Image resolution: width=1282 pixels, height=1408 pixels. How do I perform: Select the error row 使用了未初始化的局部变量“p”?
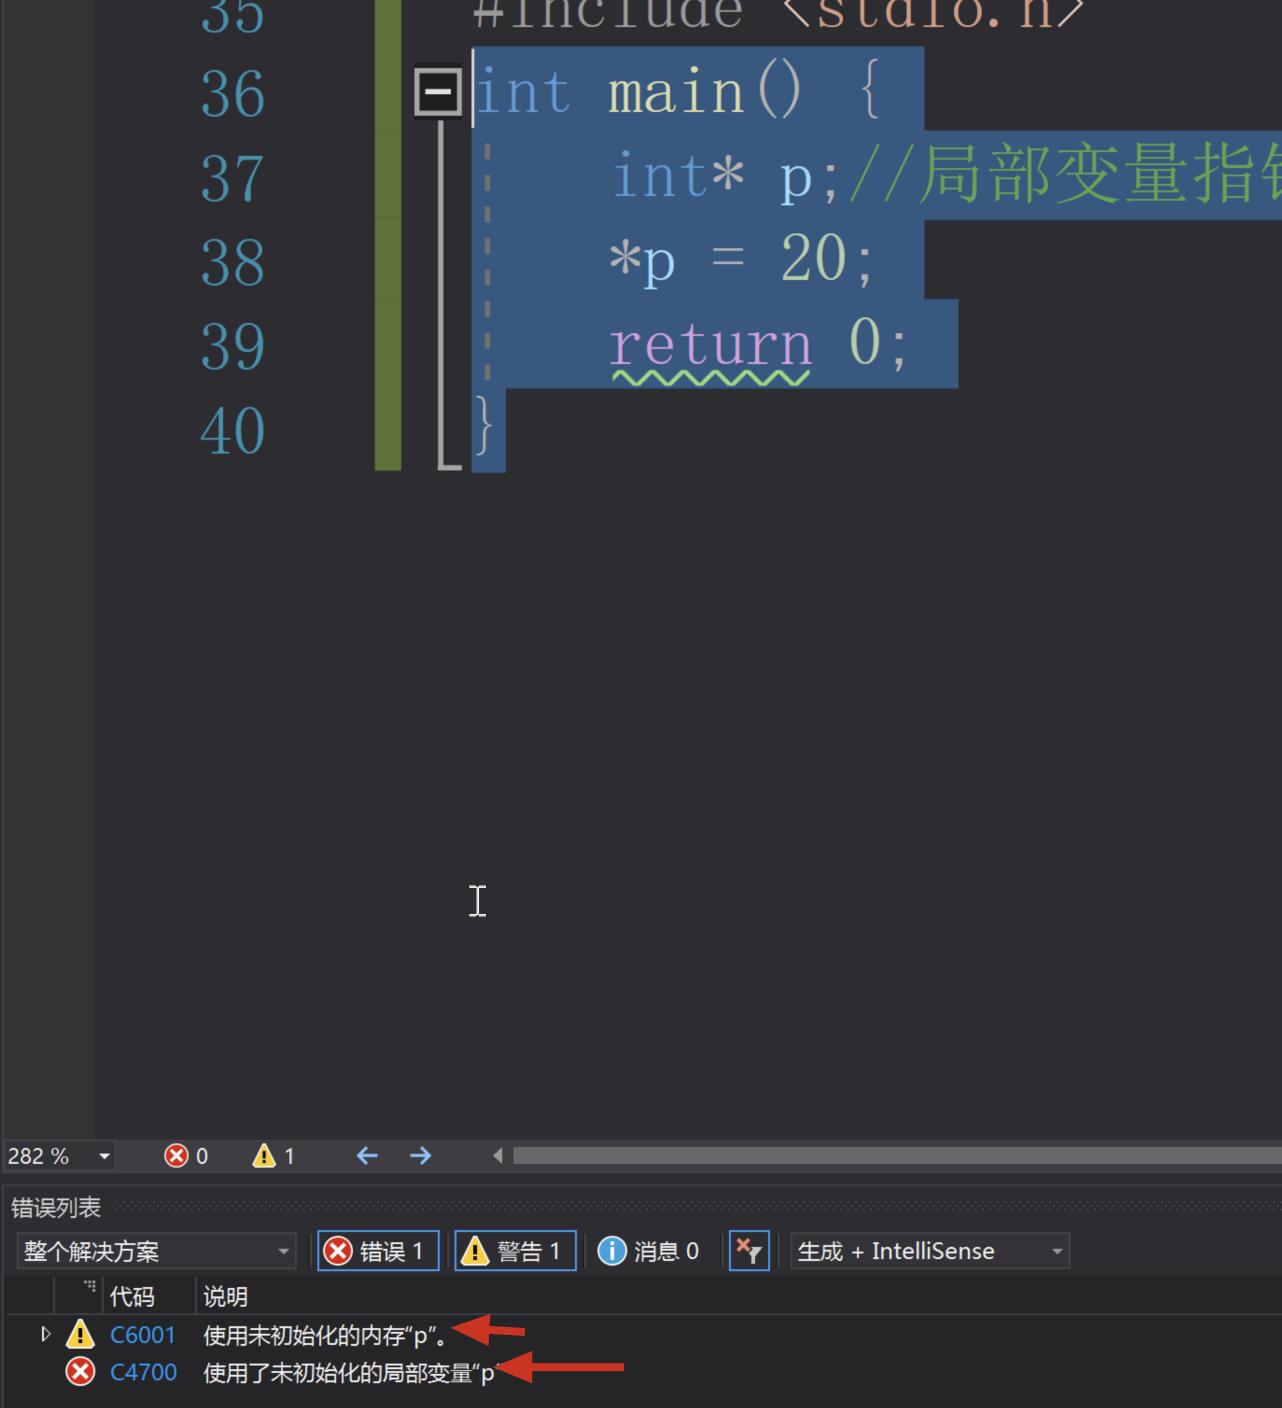click(x=350, y=1373)
